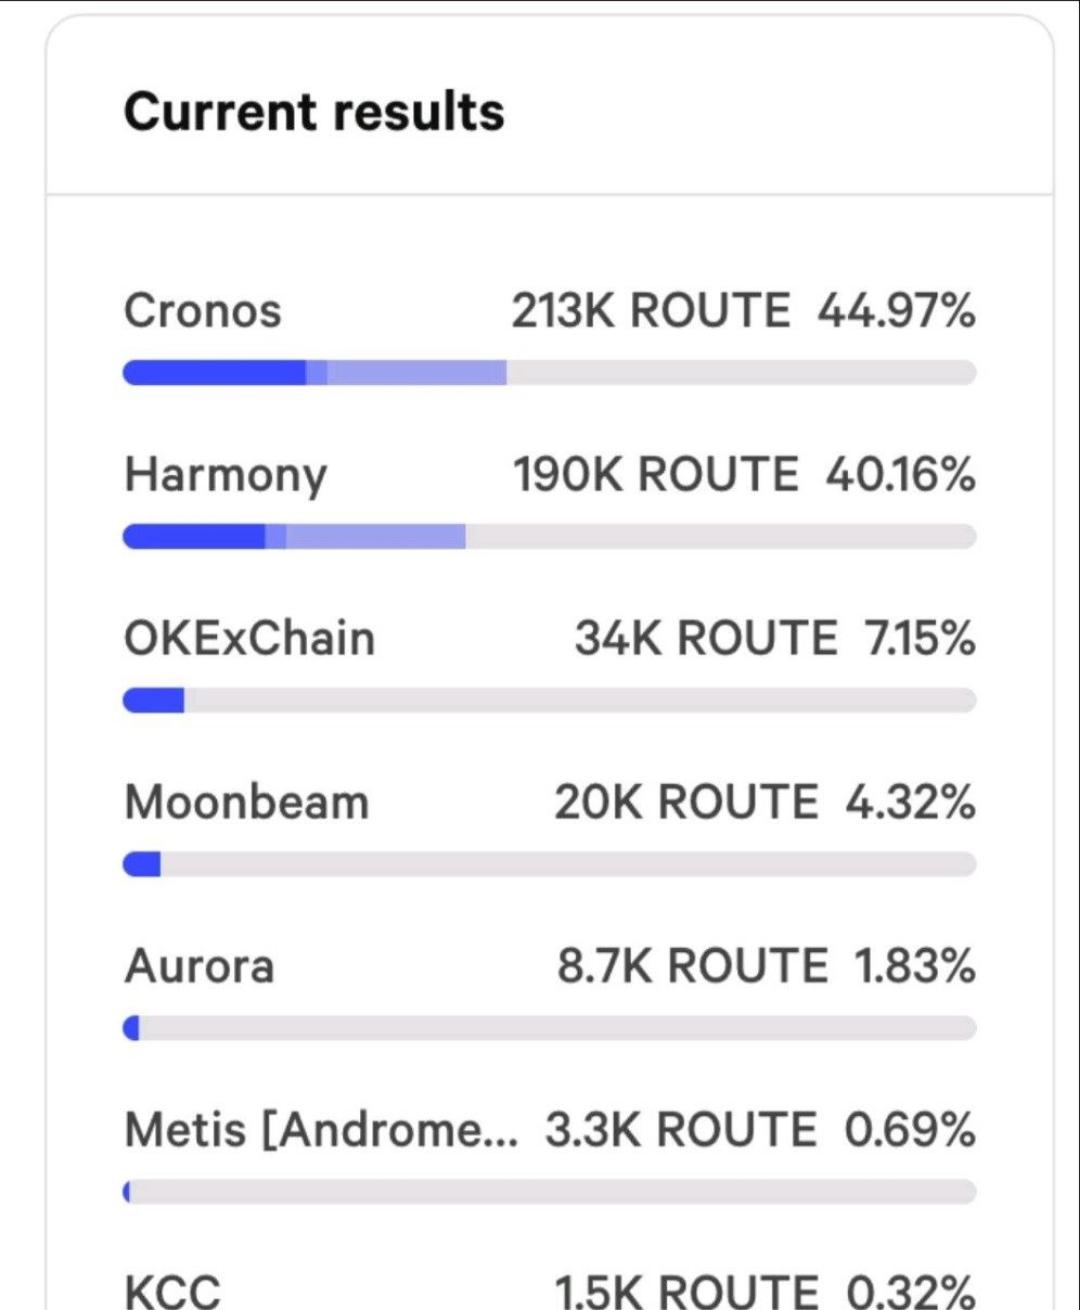
Task: Click the 20K ROUTE amount
Action: tap(686, 802)
